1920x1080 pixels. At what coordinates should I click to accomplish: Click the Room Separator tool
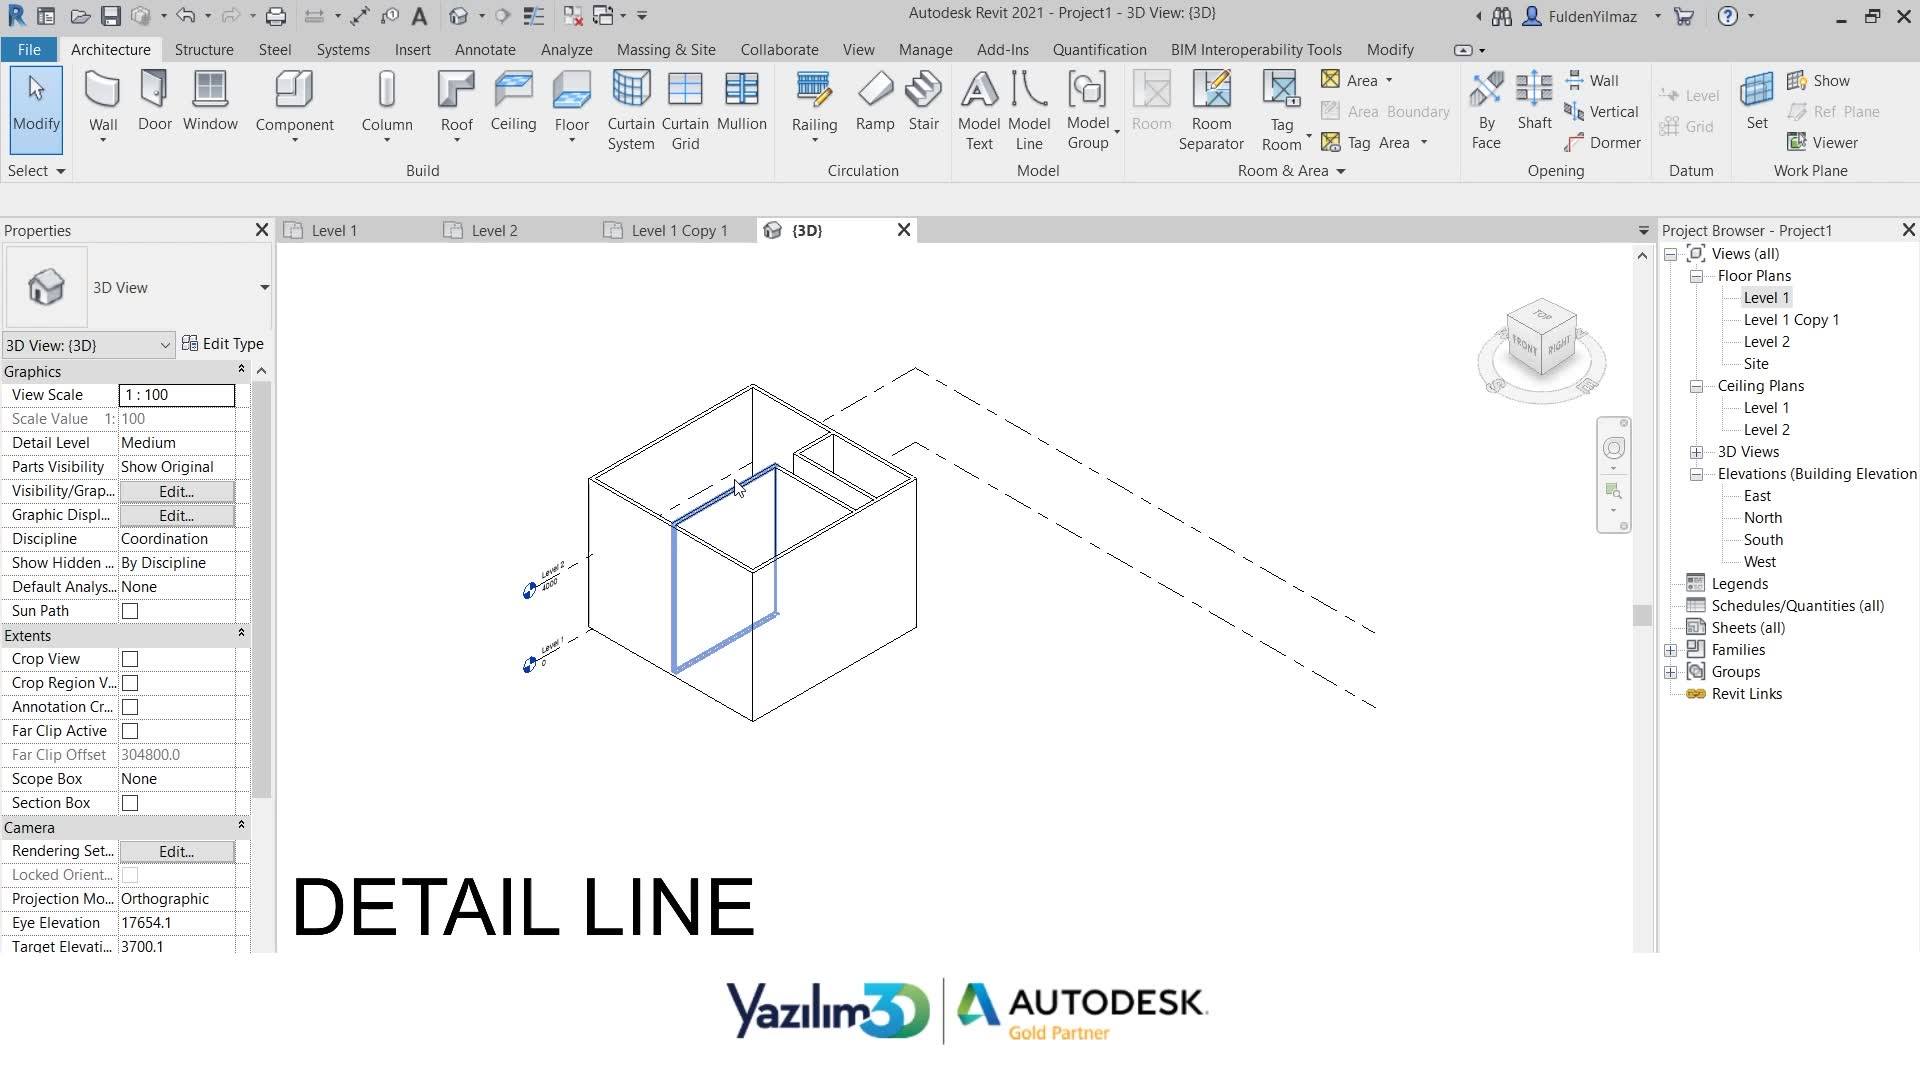click(x=1211, y=111)
